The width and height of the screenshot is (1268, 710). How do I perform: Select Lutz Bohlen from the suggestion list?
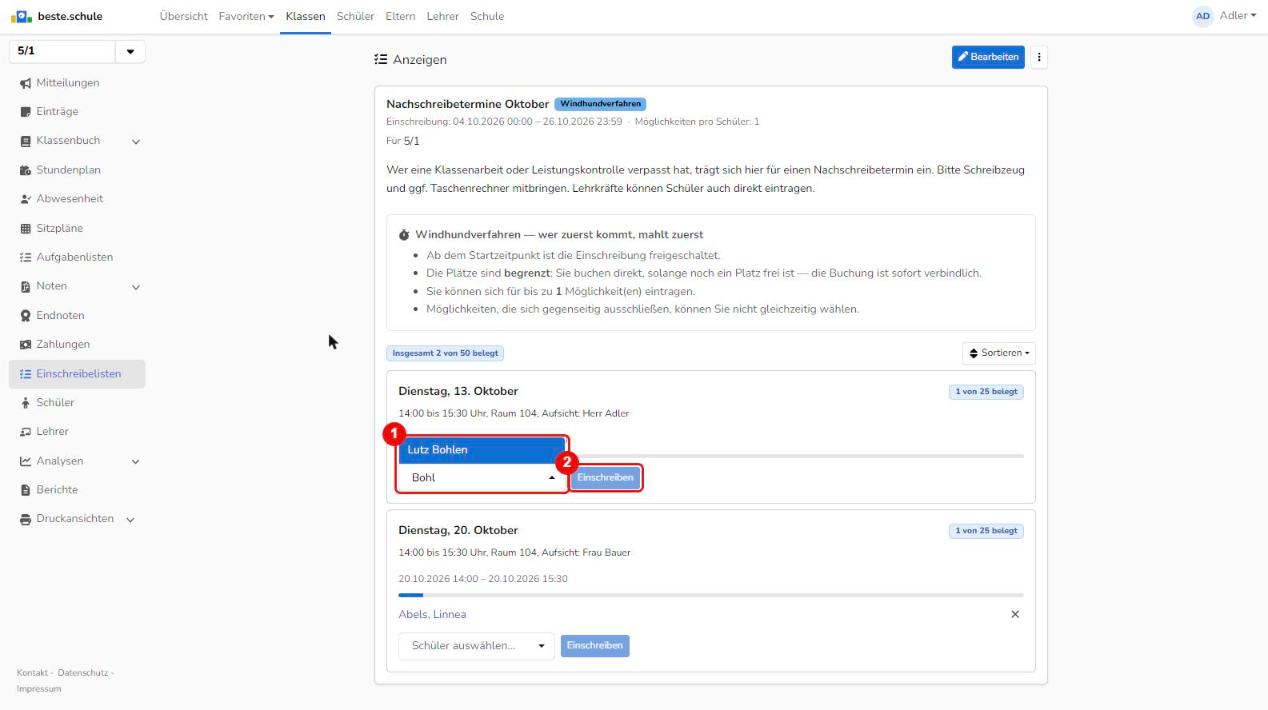point(481,450)
